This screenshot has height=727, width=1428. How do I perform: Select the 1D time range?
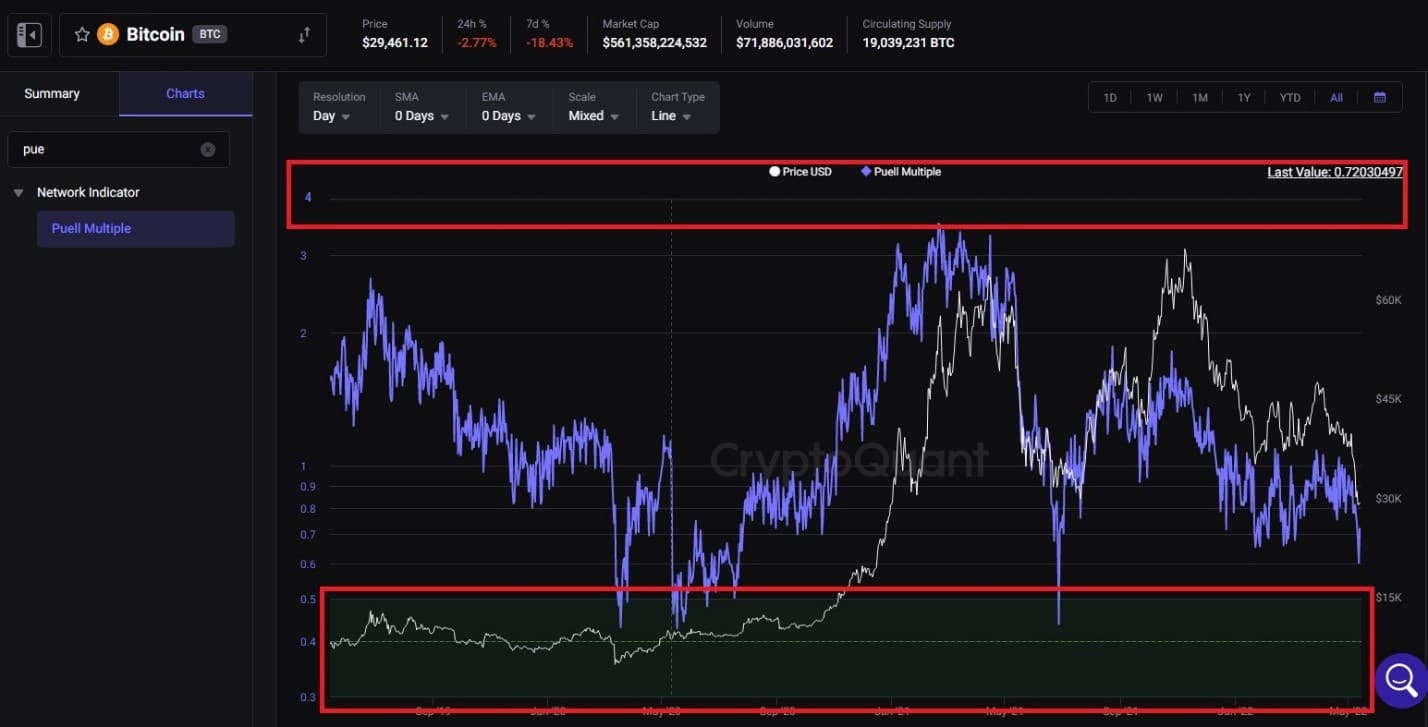(1110, 98)
